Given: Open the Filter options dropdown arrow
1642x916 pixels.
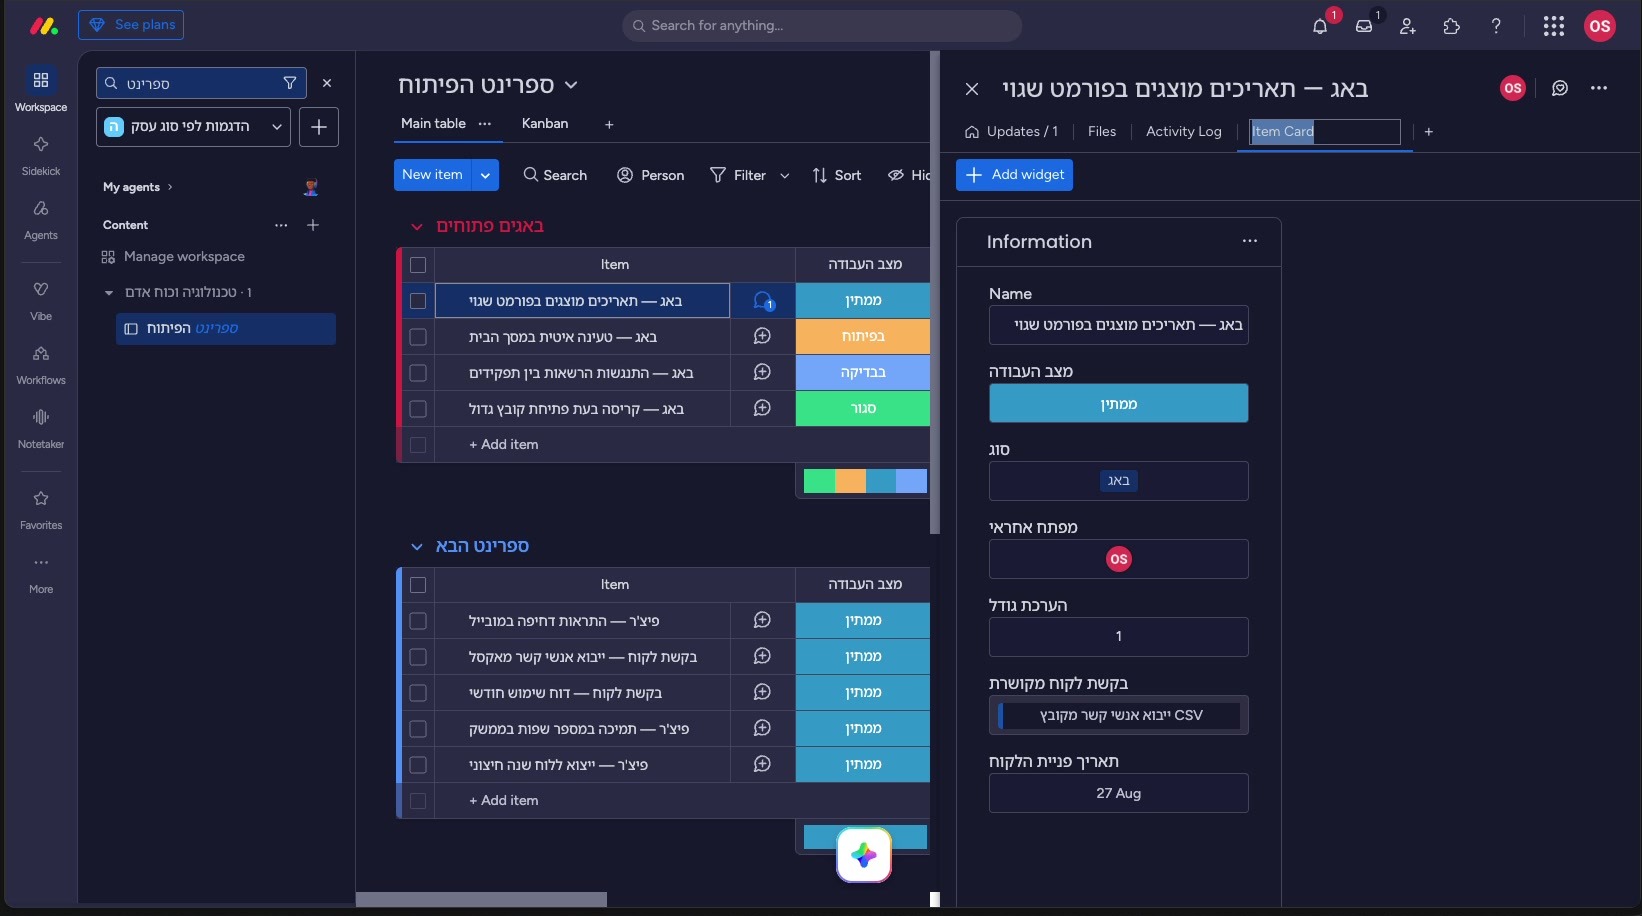Looking at the screenshot, I should (x=785, y=176).
